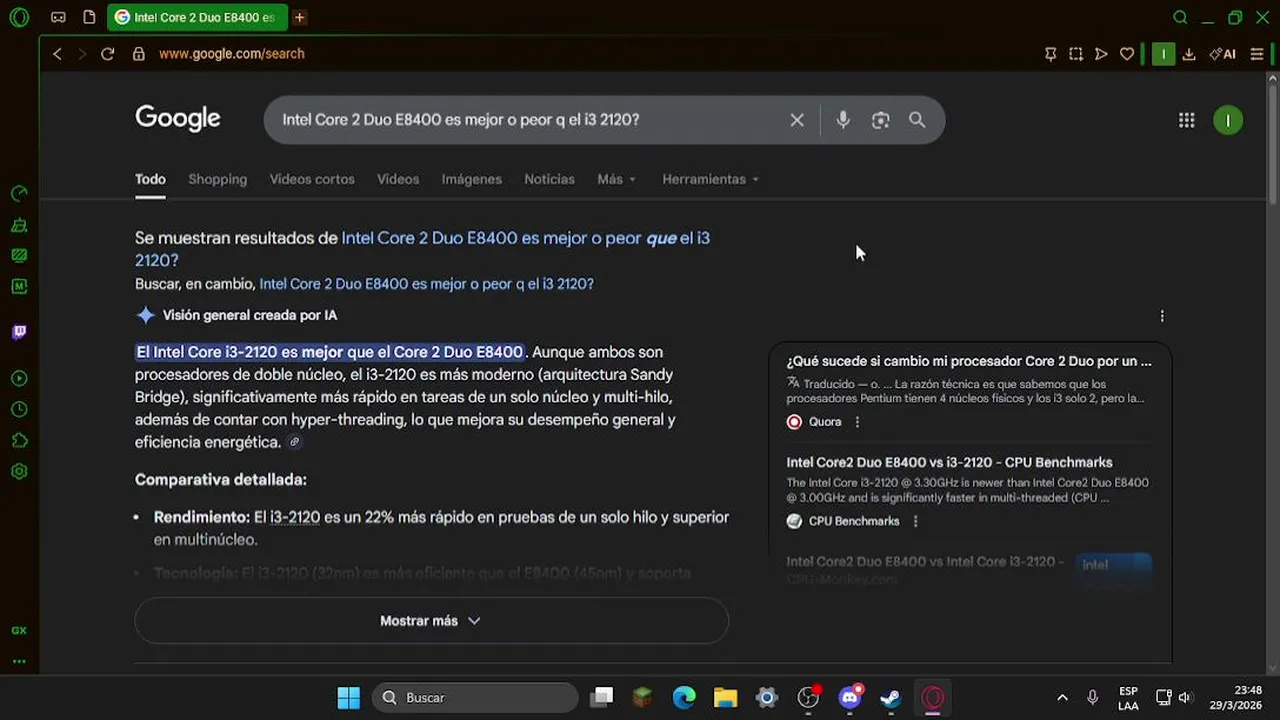Open Quora source three-dot menu
The image size is (1280, 720).
click(857, 422)
